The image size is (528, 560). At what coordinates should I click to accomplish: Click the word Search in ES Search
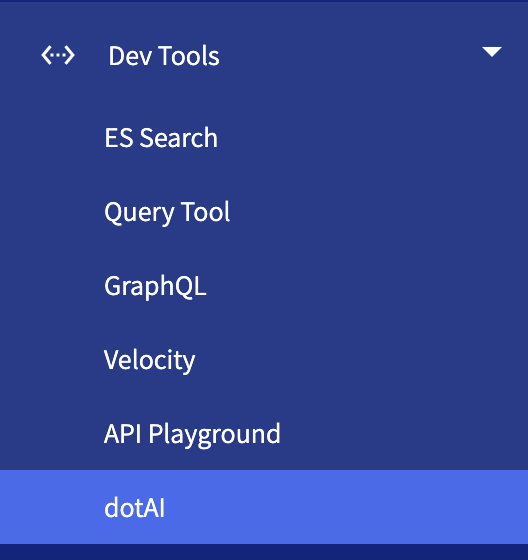point(178,138)
